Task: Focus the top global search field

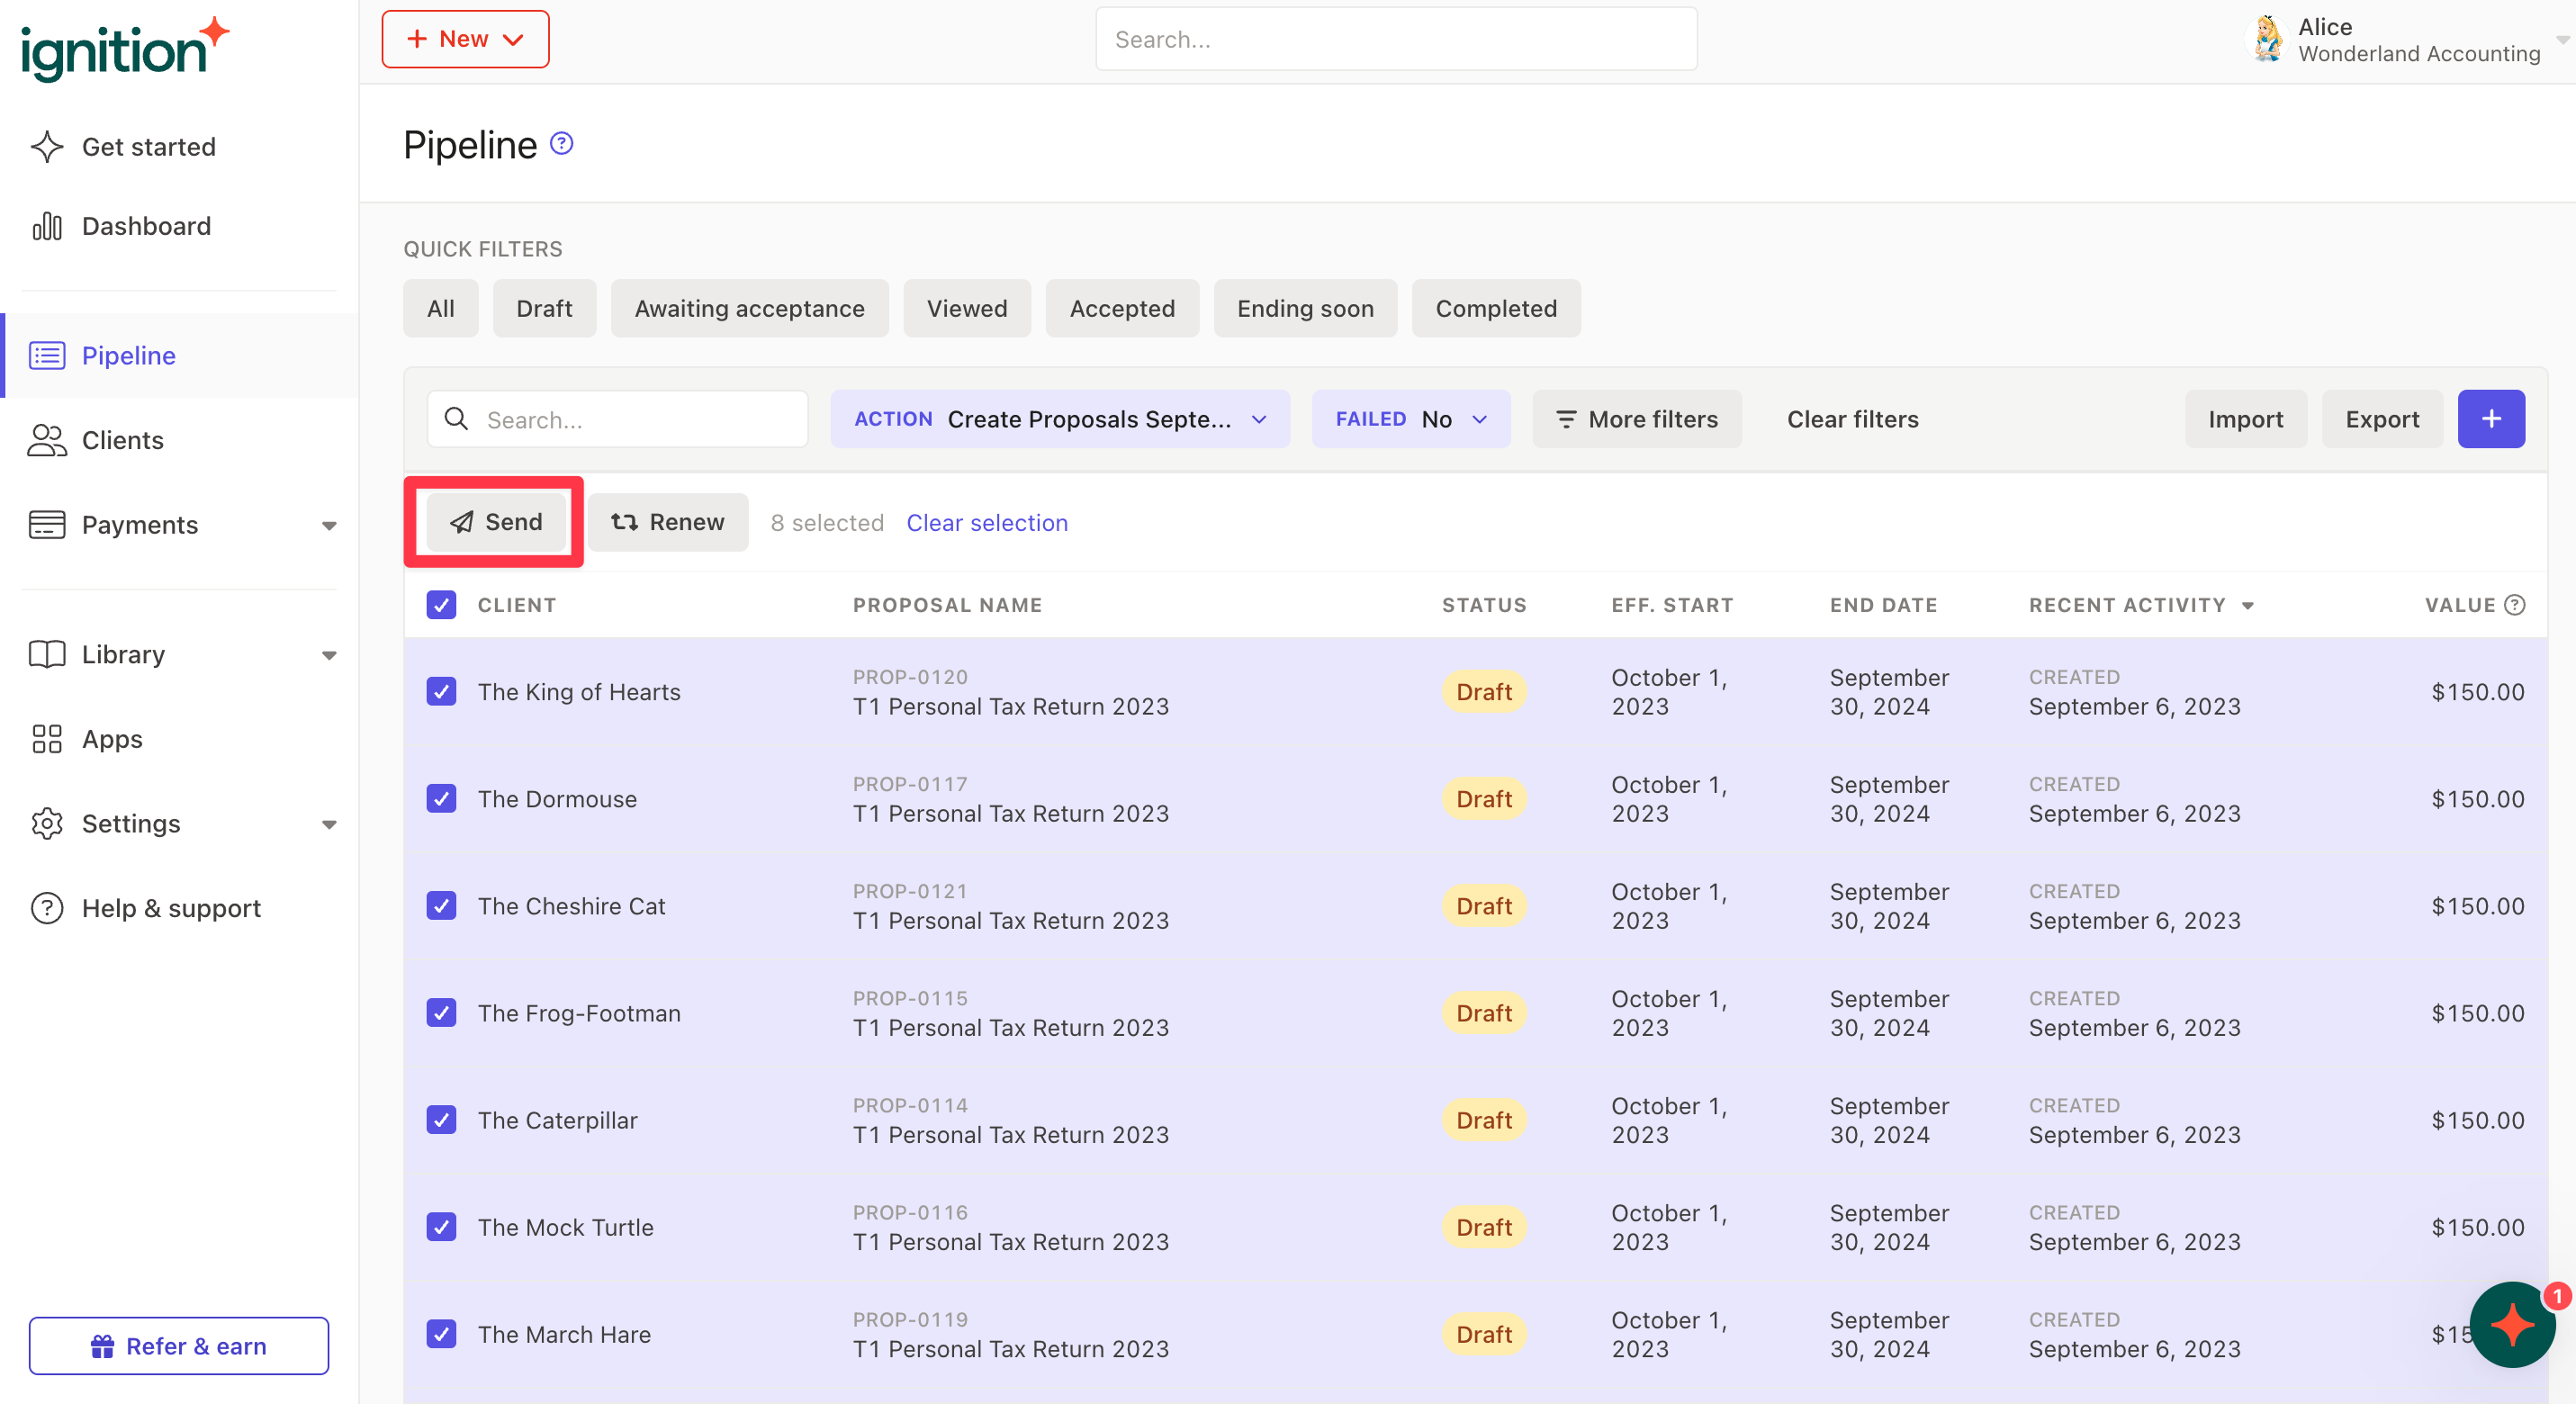Action: (x=1396, y=39)
